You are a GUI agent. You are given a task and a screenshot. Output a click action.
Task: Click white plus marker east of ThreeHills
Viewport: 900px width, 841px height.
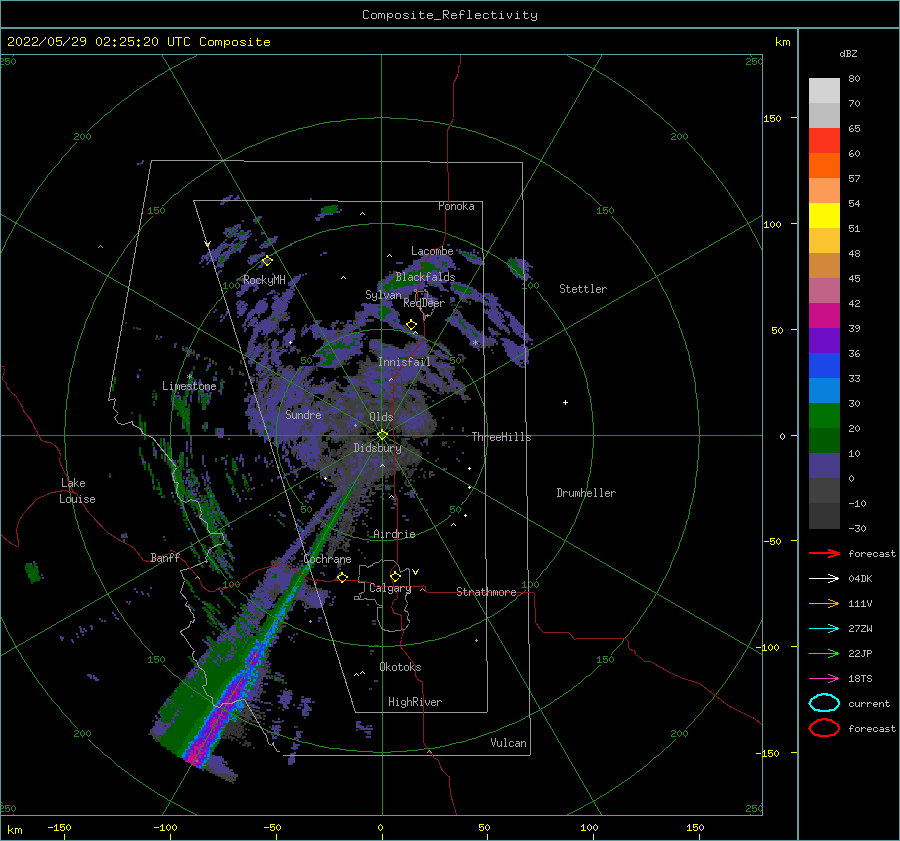565,402
